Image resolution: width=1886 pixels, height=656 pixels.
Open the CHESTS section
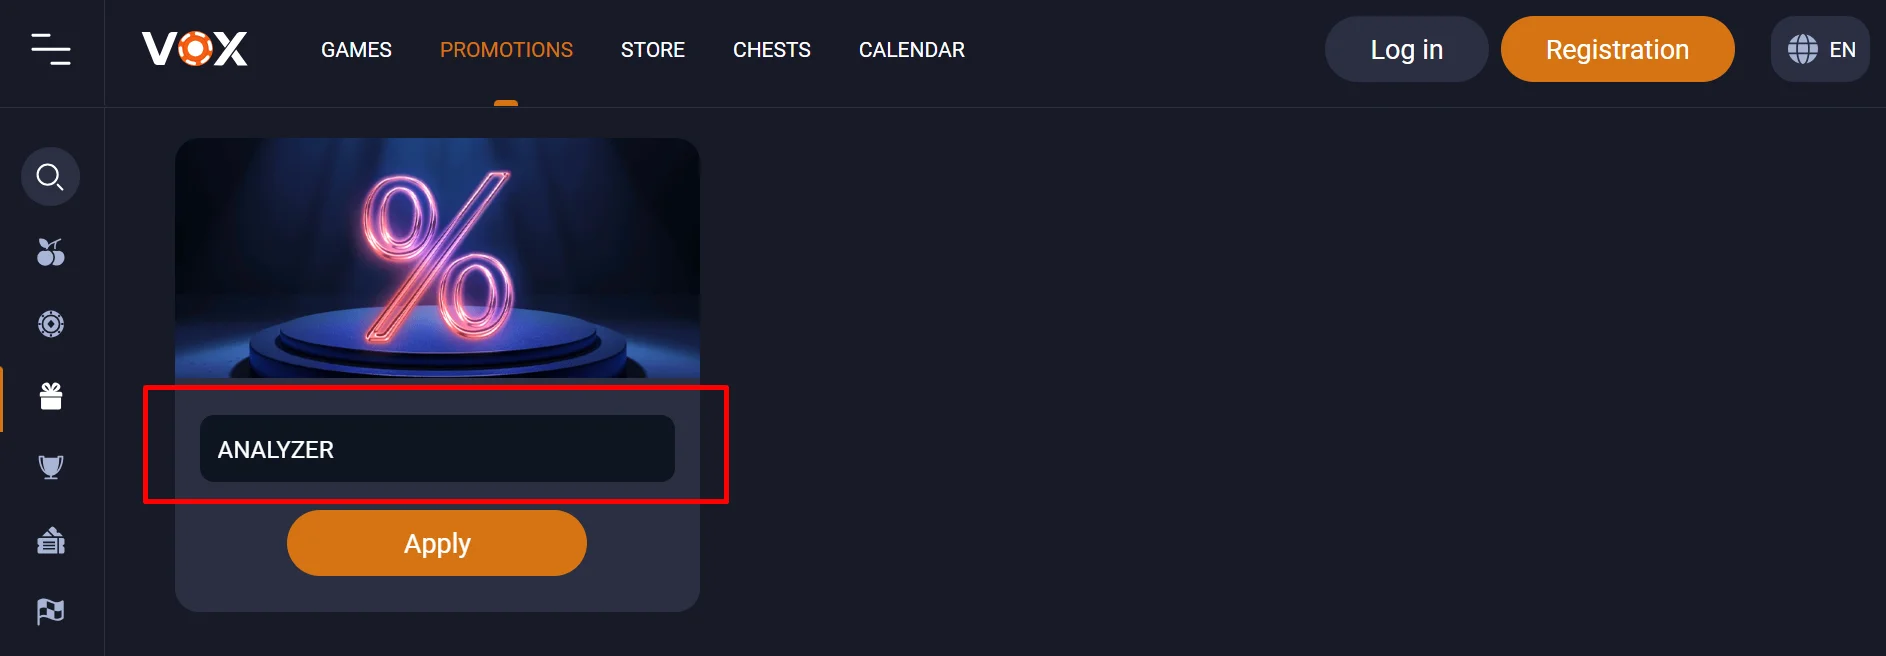click(x=772, y=50)
